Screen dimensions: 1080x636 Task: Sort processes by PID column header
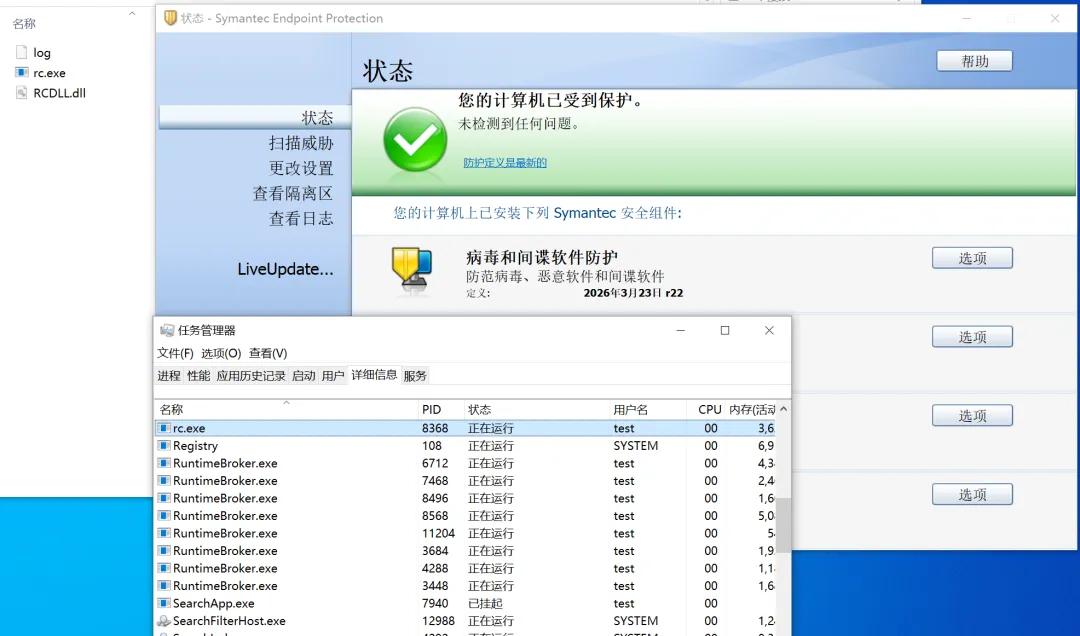point(441,409)
